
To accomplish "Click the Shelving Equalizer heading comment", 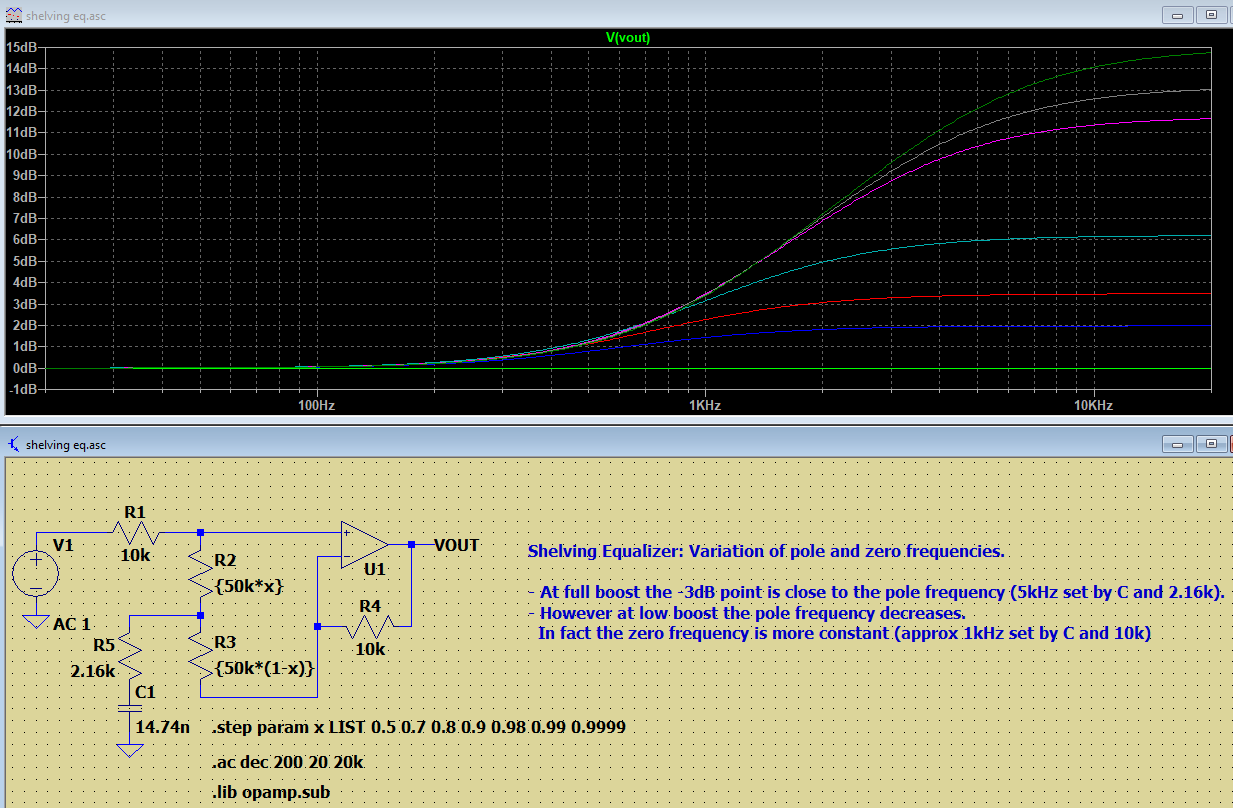I will tap(765, 551).
